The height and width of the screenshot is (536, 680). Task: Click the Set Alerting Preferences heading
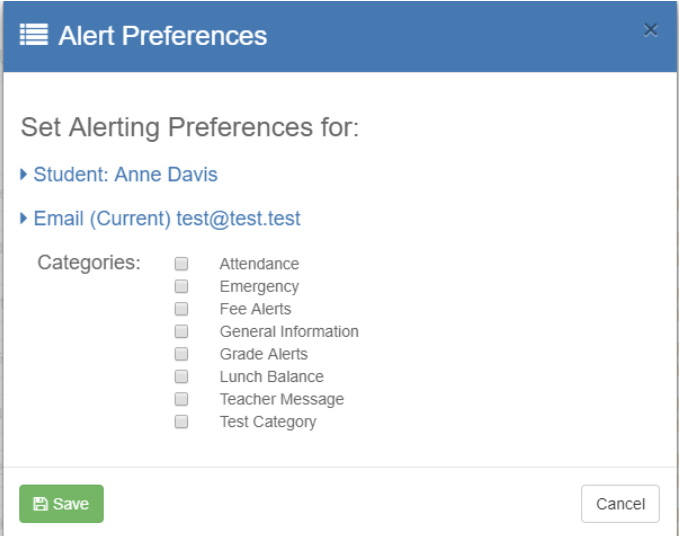[190, 128]
